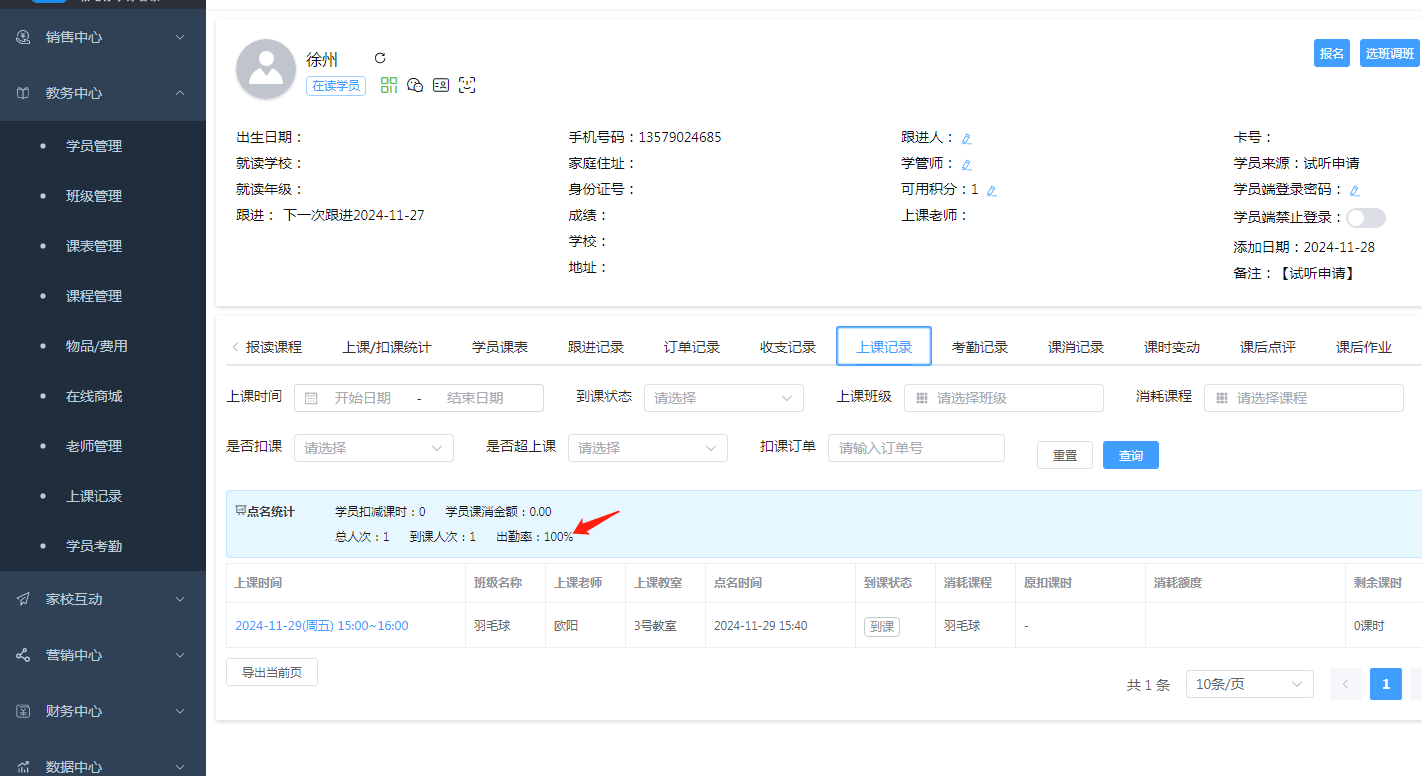Click the 家校互动 paper plane icon
Image resolution: width=1422 pixels, height=776 pixels.
pos(24,599)
